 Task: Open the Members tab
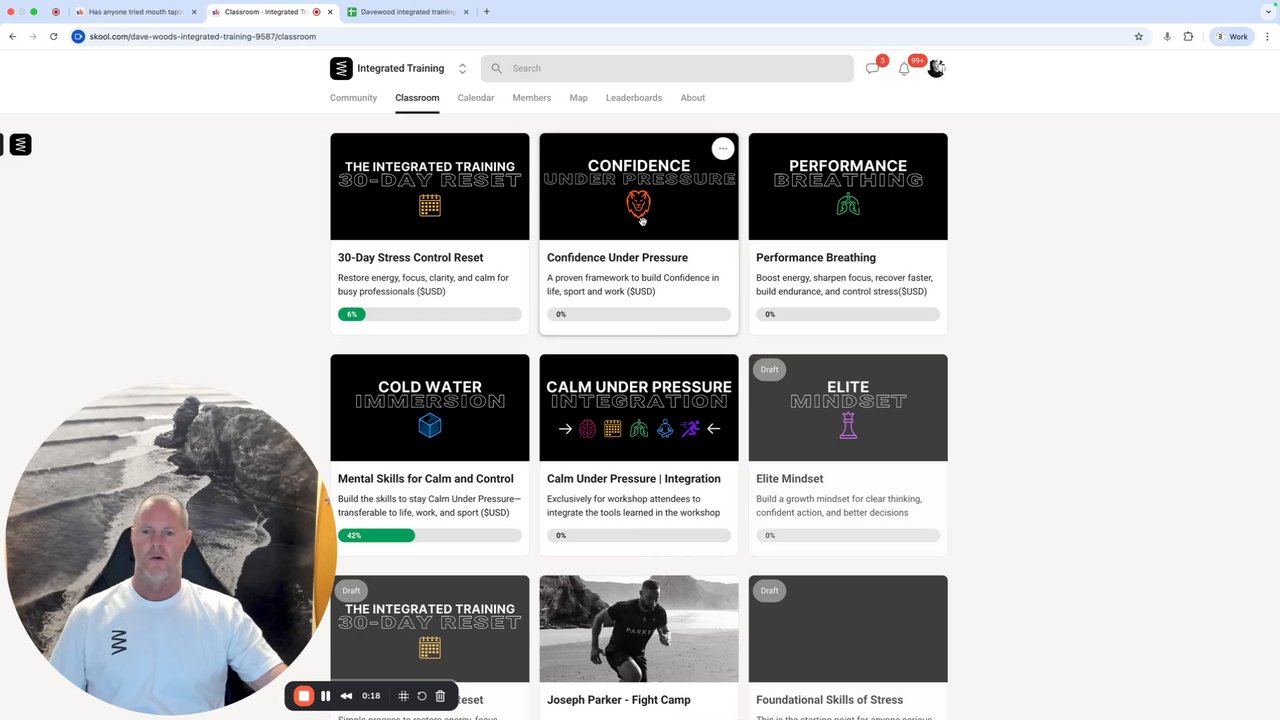532,98
